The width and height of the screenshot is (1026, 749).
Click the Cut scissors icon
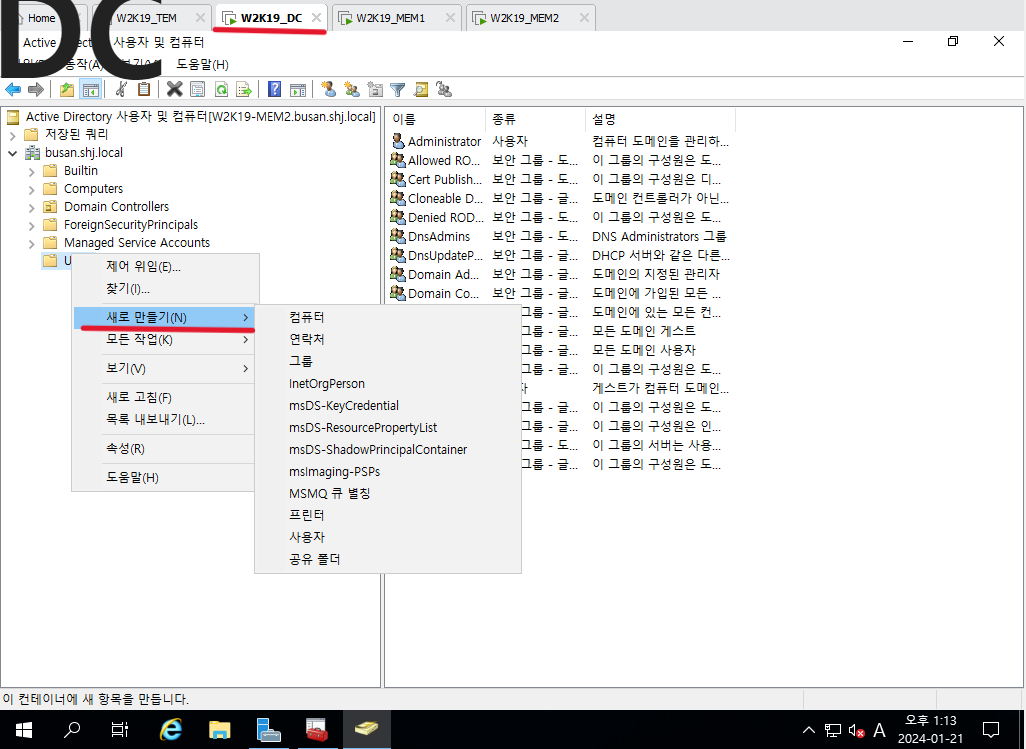(121, 90)
